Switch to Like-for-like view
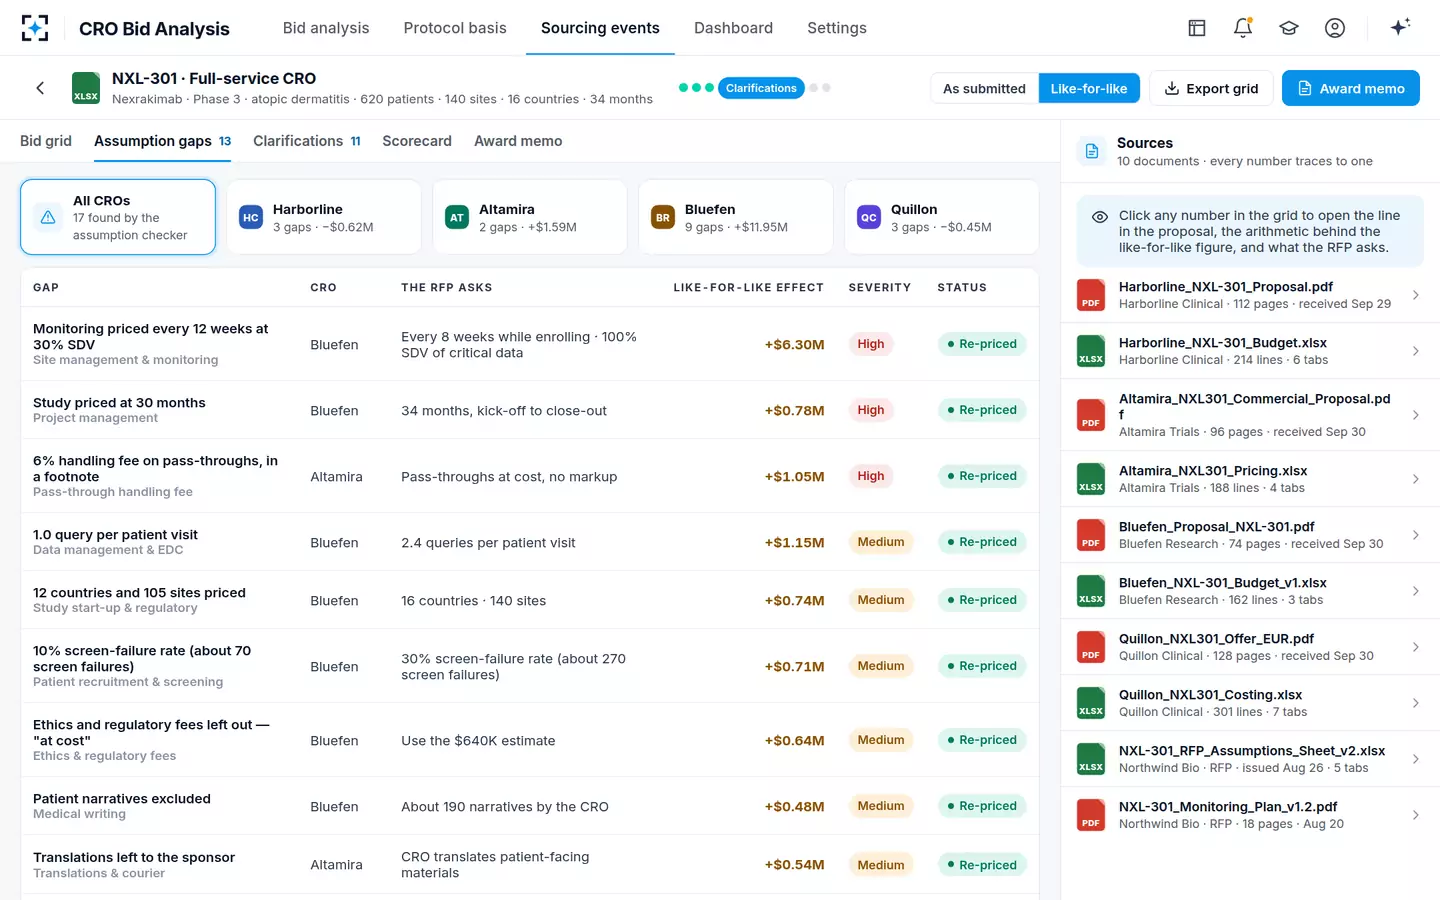 (1089, 88)
